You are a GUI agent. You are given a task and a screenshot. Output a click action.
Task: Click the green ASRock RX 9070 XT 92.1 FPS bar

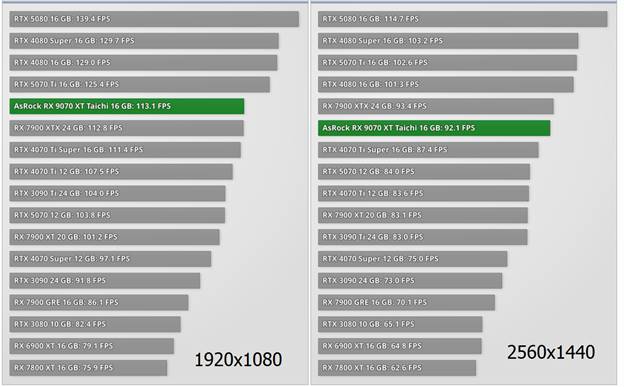[434, 128]
